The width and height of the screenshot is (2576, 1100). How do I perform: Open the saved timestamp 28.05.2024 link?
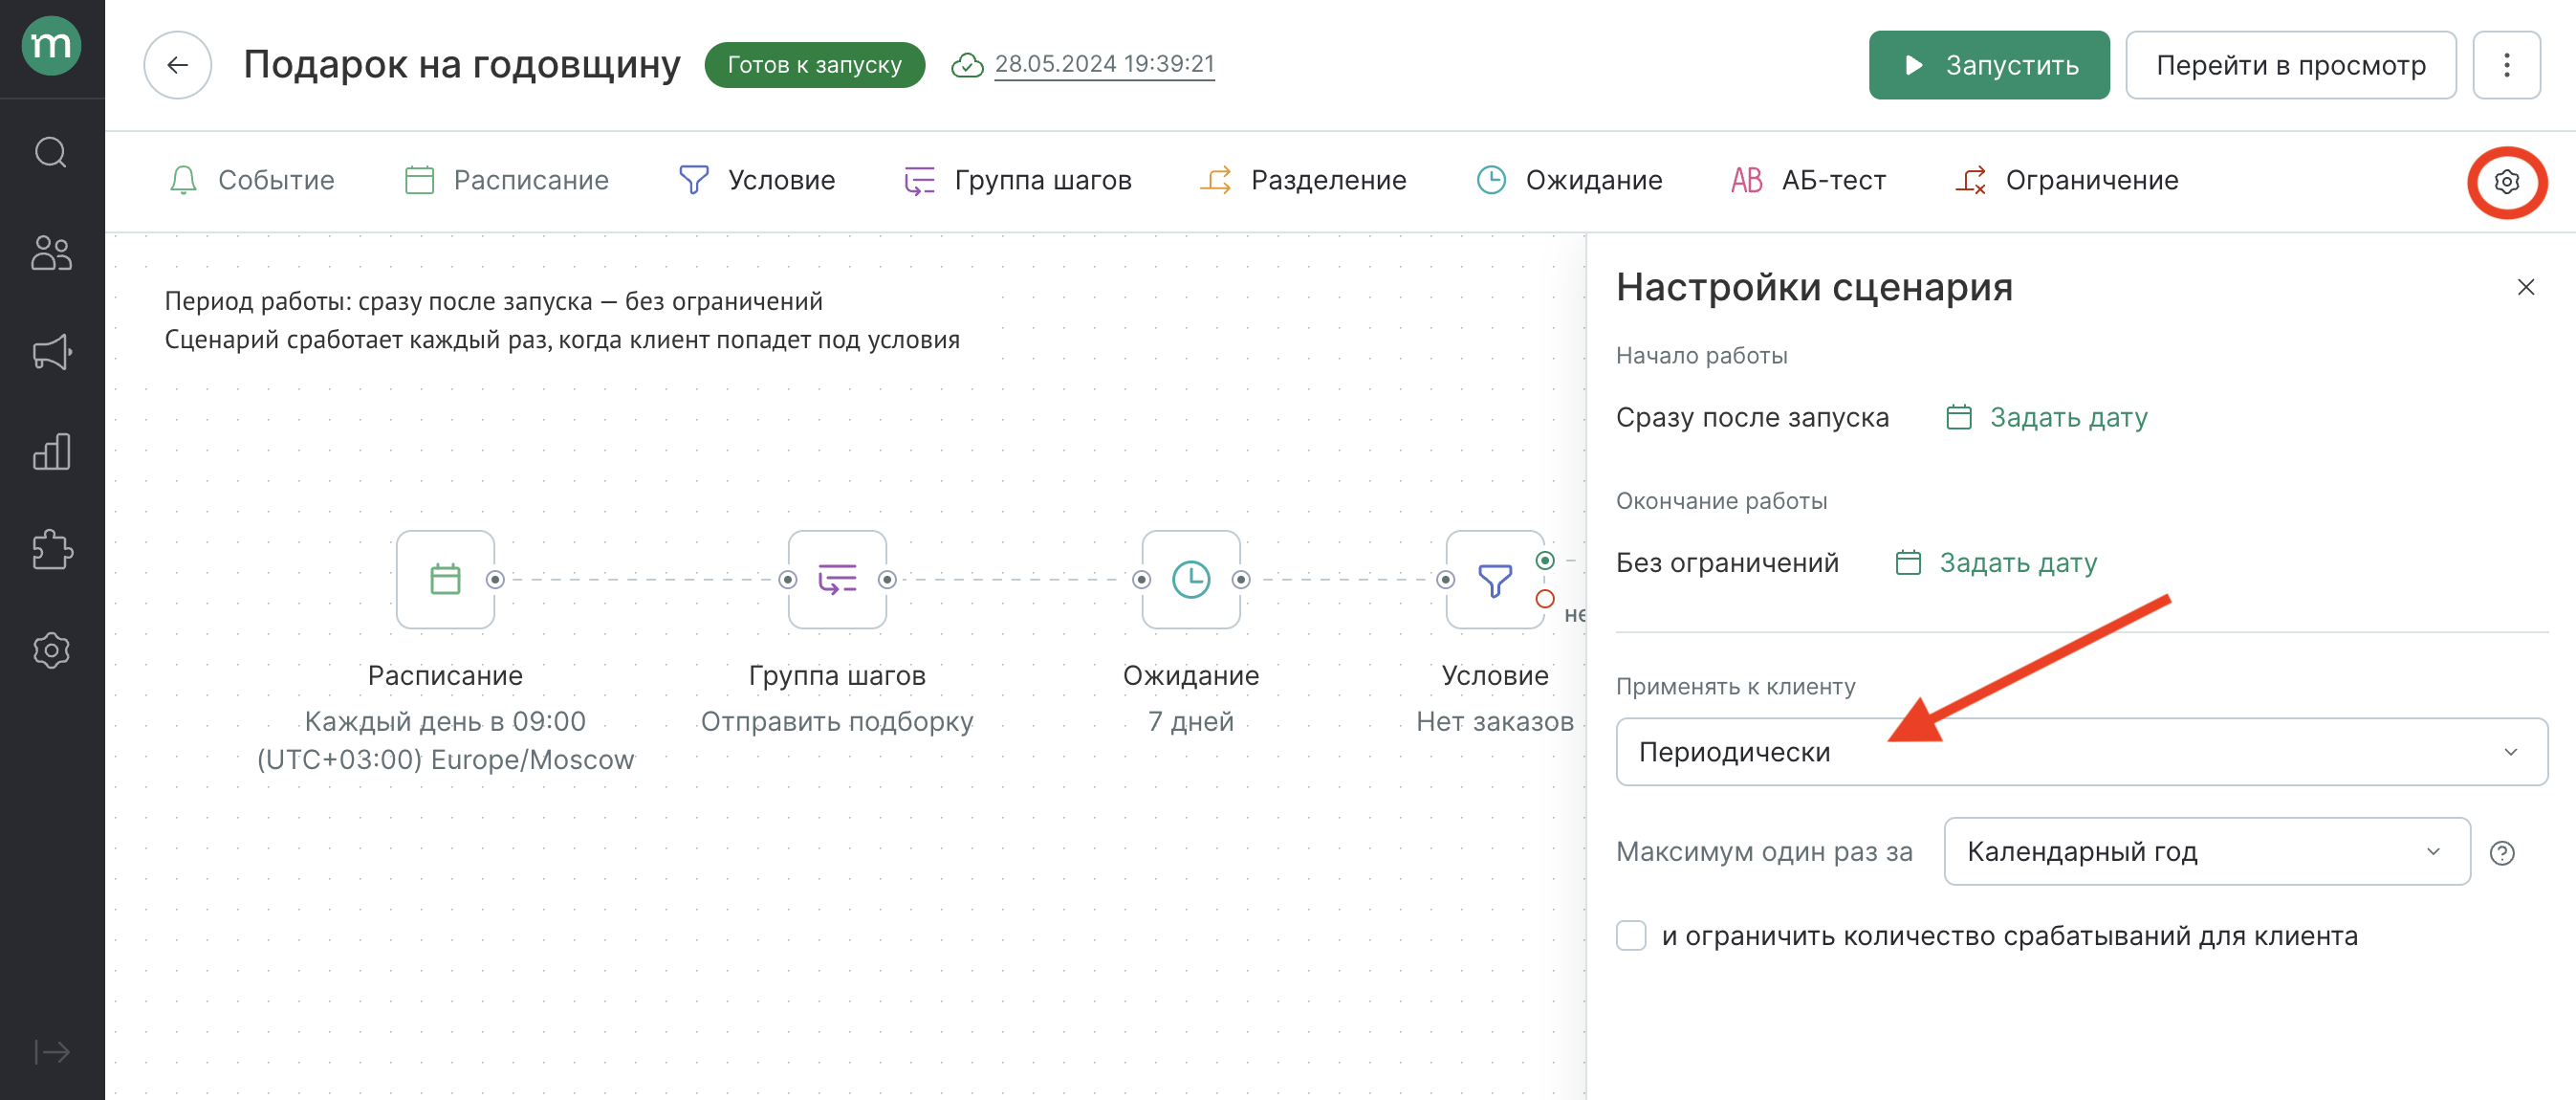point(1104,64)
